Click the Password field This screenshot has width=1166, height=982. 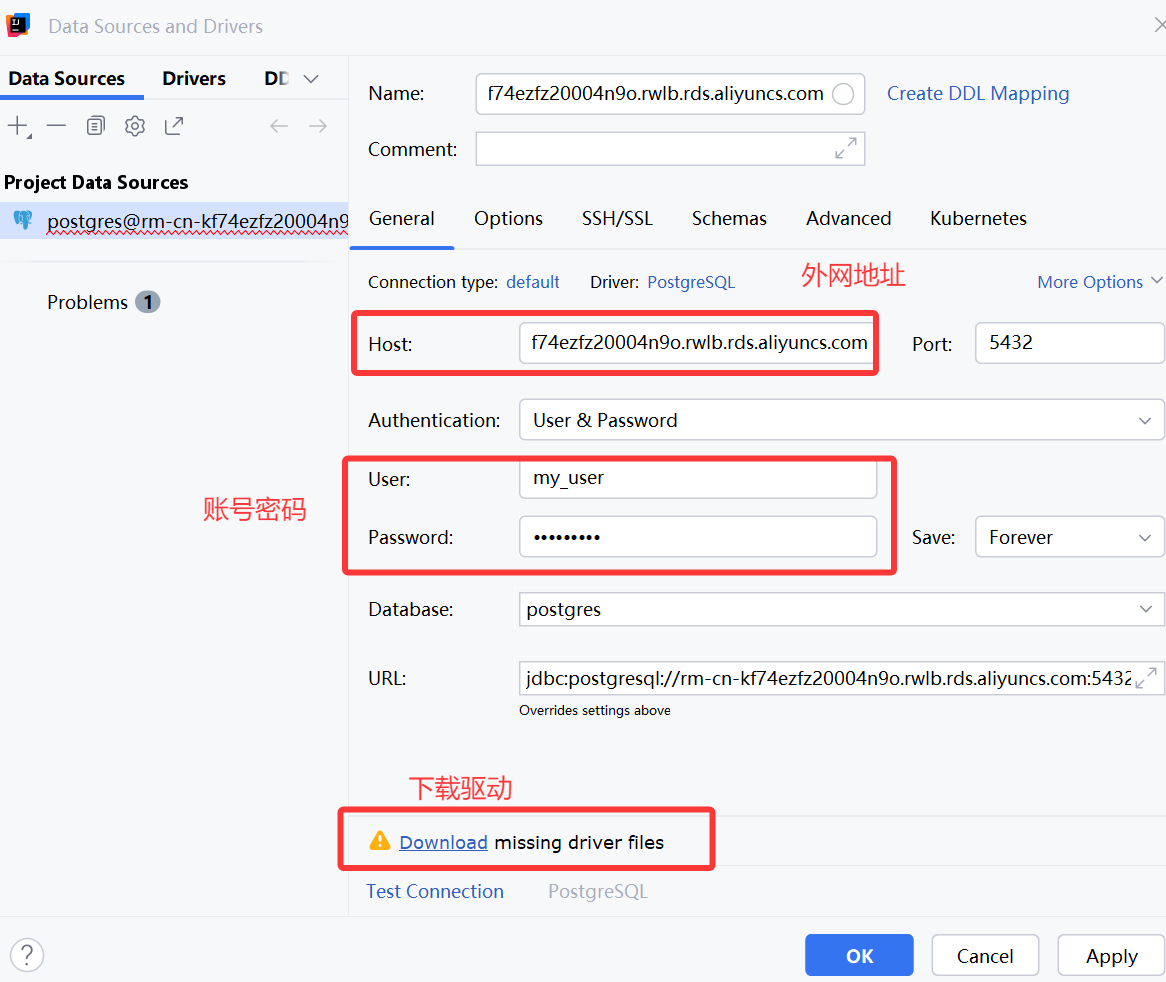[698, 537]
